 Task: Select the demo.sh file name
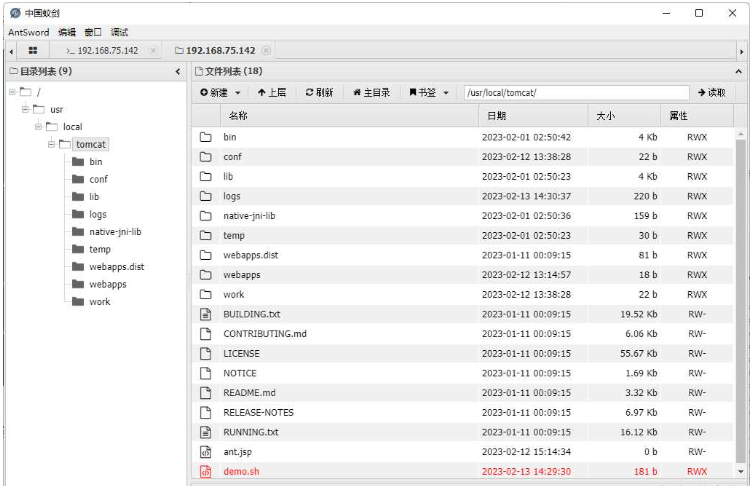(241, 472)
